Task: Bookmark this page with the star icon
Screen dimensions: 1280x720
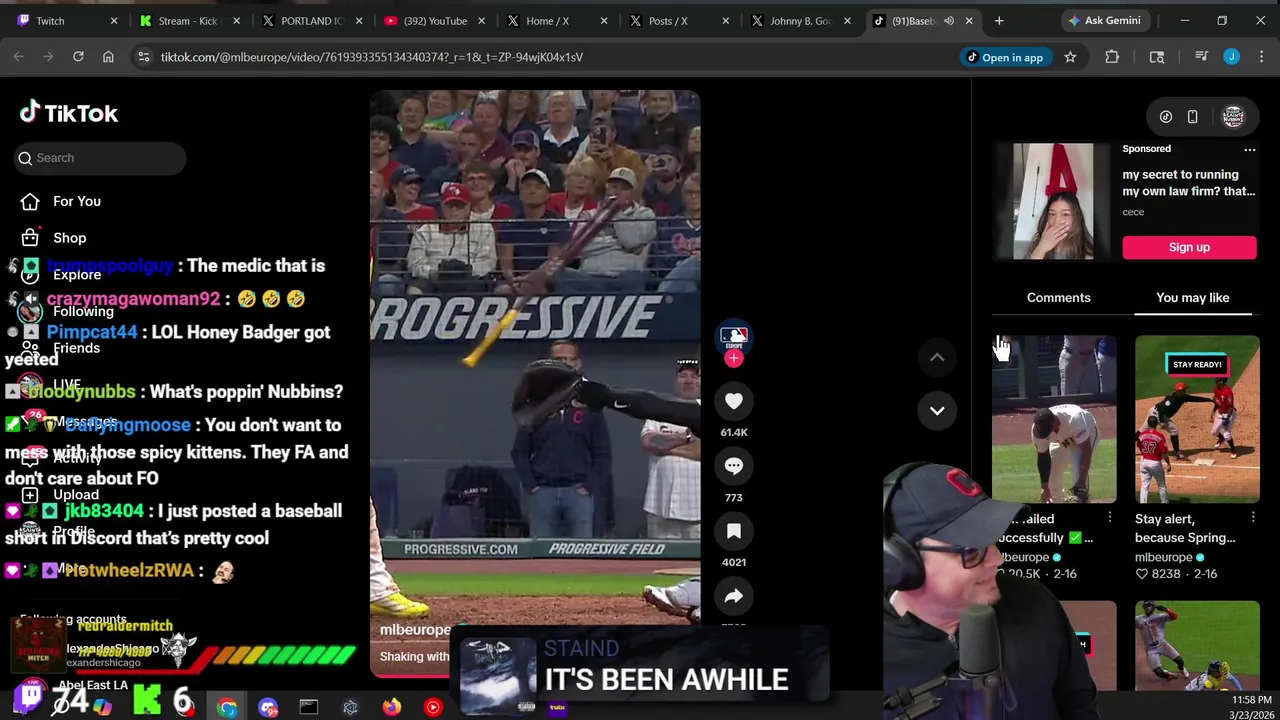Action: 1070,57
